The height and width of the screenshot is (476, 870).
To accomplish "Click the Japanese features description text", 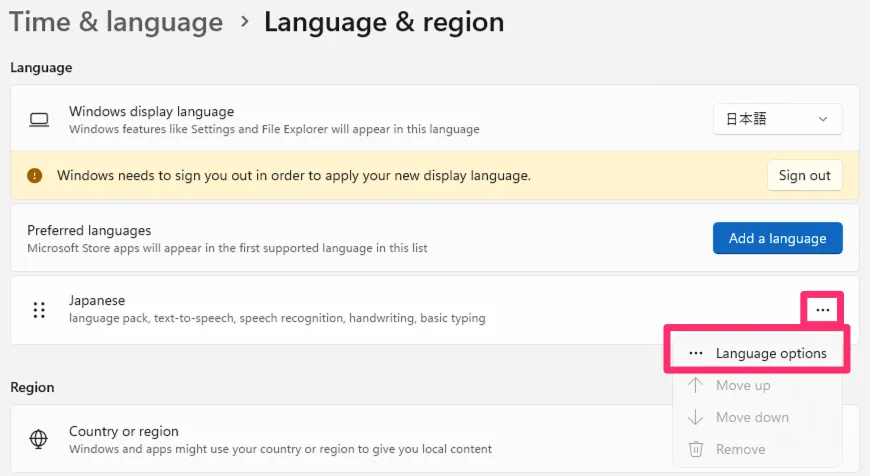I will [277, 318].
